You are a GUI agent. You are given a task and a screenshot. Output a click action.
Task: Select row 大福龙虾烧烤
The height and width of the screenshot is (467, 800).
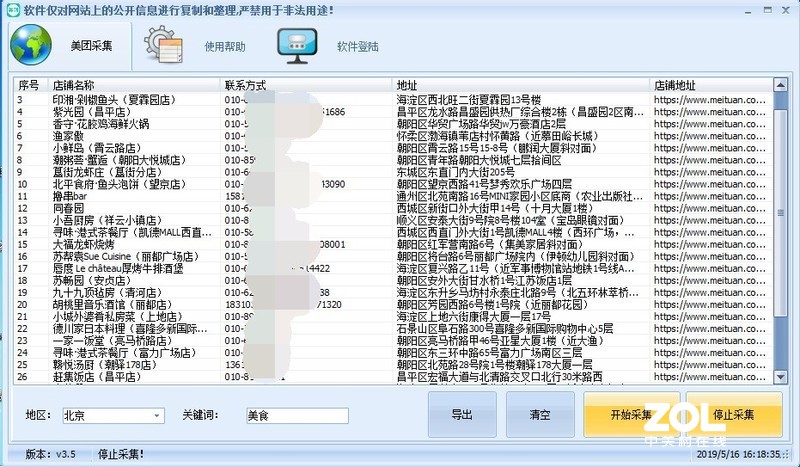pos(393,244)
